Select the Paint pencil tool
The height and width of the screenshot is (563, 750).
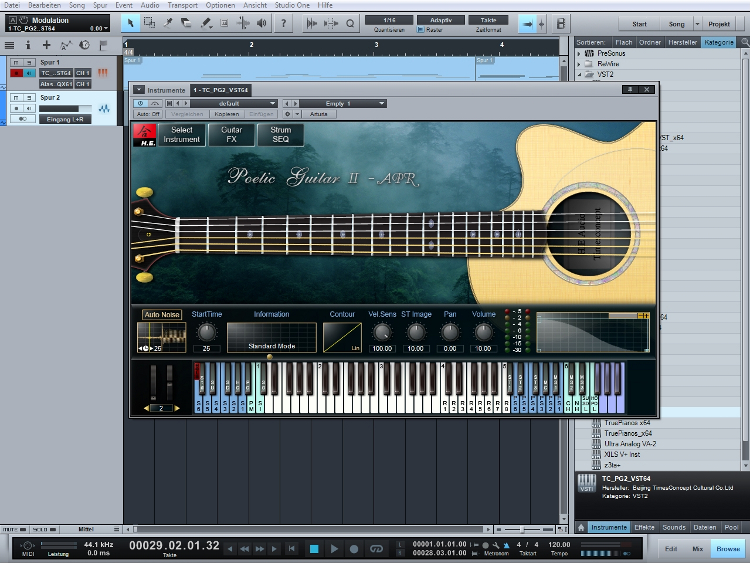206,23
